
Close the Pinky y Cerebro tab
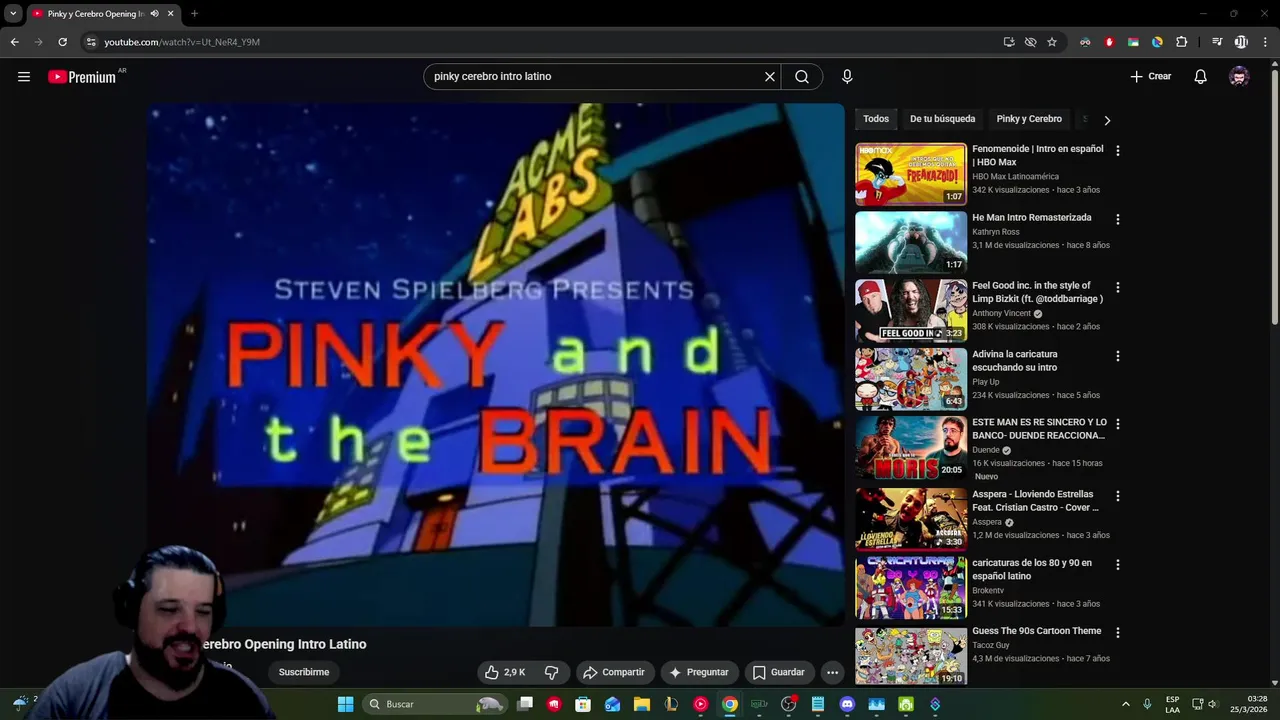pyautogui.click(x=171, y=14)
